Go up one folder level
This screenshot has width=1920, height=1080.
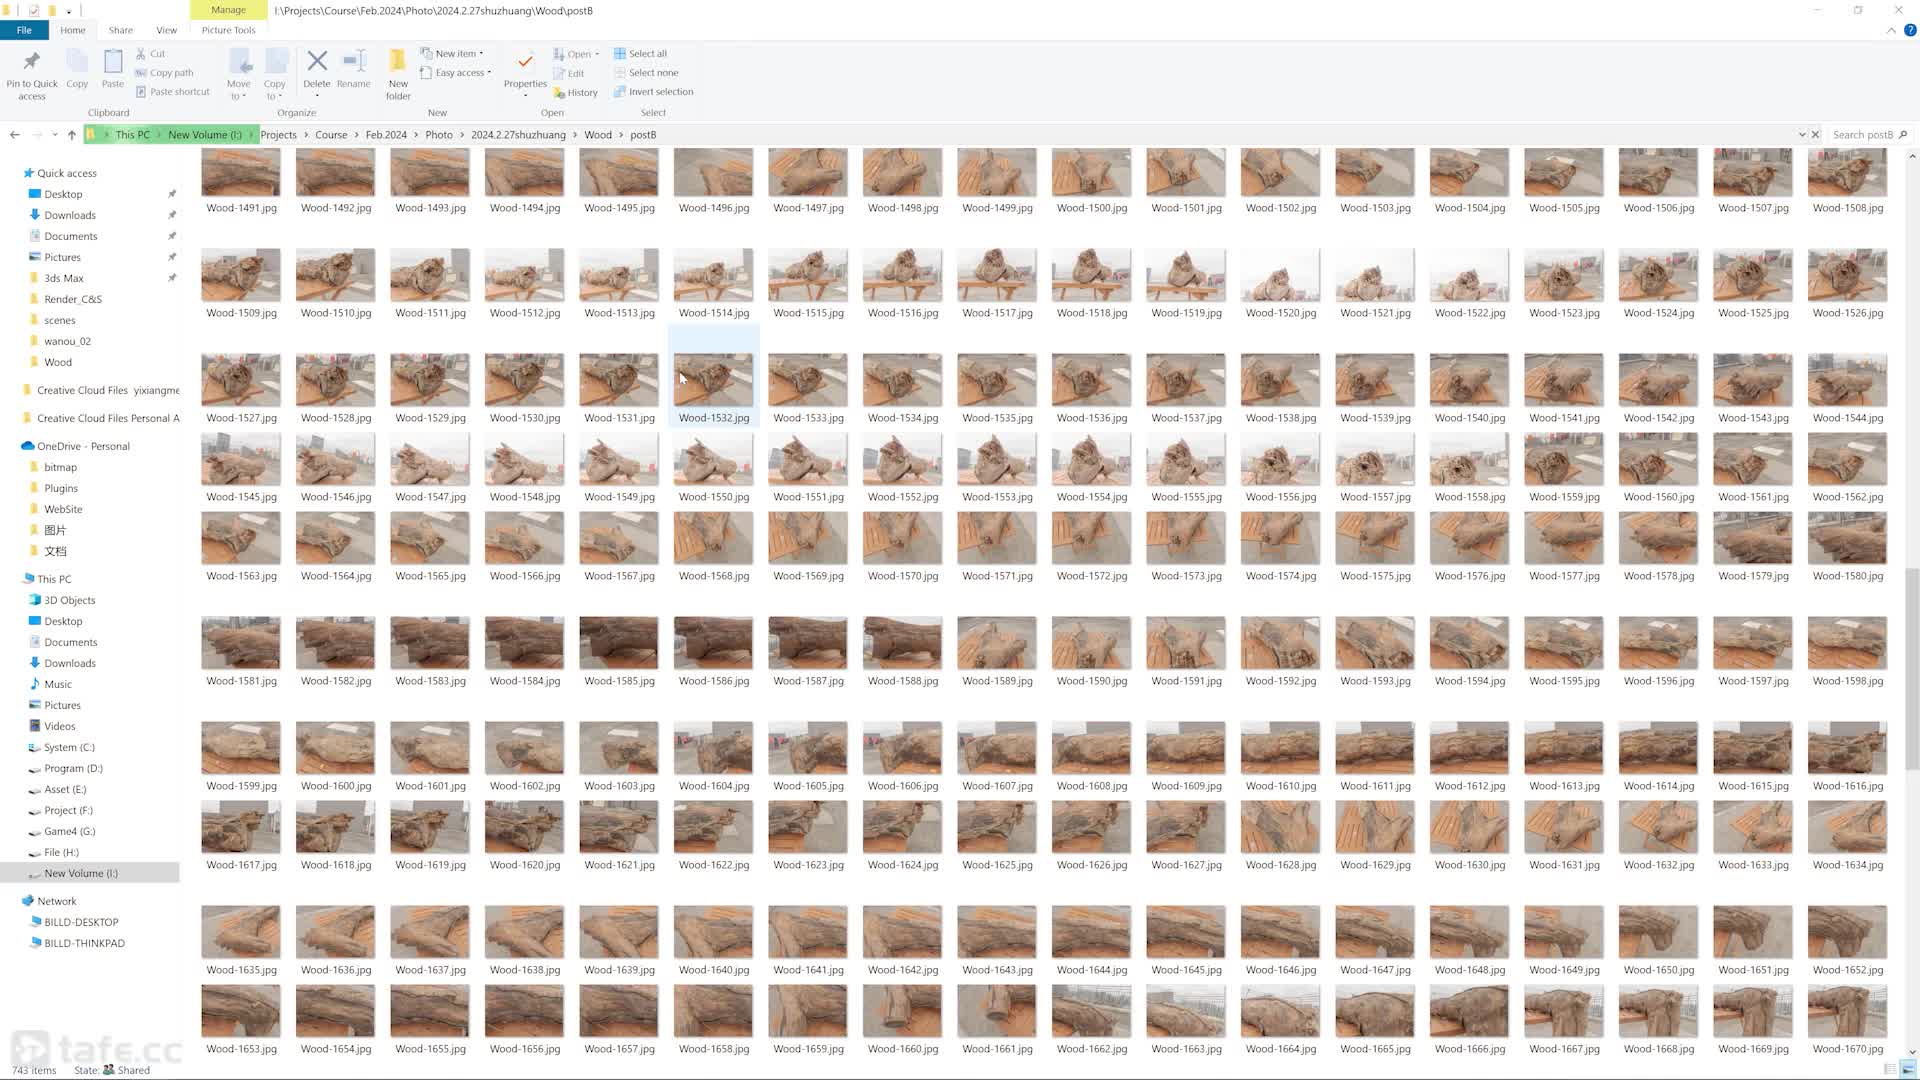(71, 135)
